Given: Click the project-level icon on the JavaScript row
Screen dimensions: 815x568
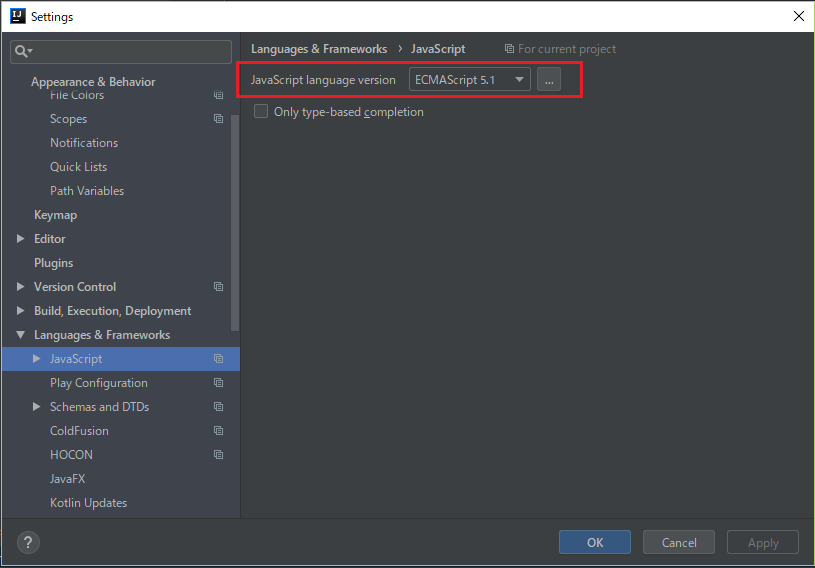Looking at the screenshot, I should [x=218, y=359].
